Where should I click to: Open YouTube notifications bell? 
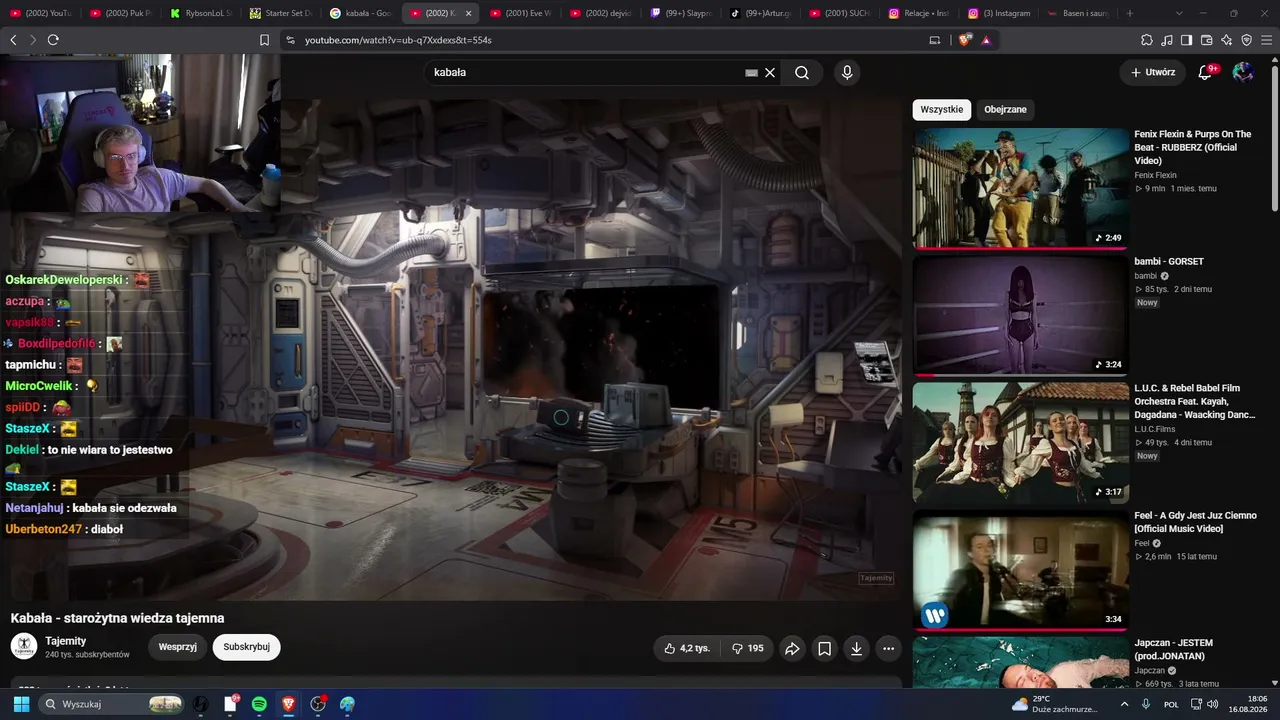pyautogui.click(x=1206, y=72)
